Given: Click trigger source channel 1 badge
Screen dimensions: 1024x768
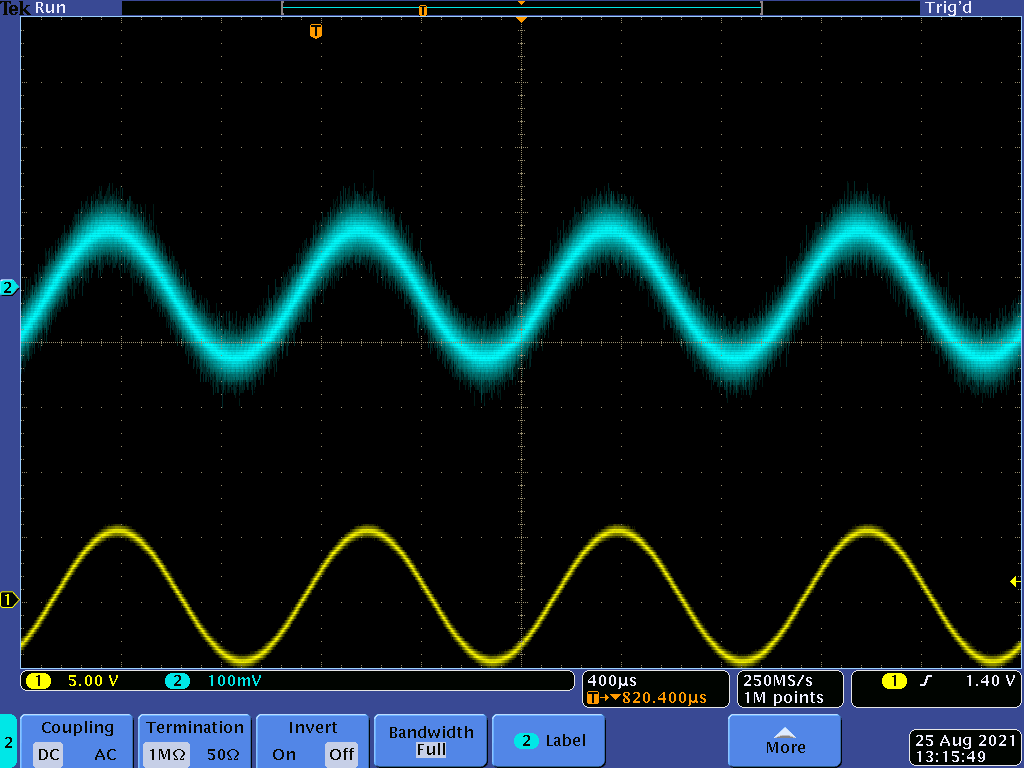Looking at the screenshot, I should point(894,681).
